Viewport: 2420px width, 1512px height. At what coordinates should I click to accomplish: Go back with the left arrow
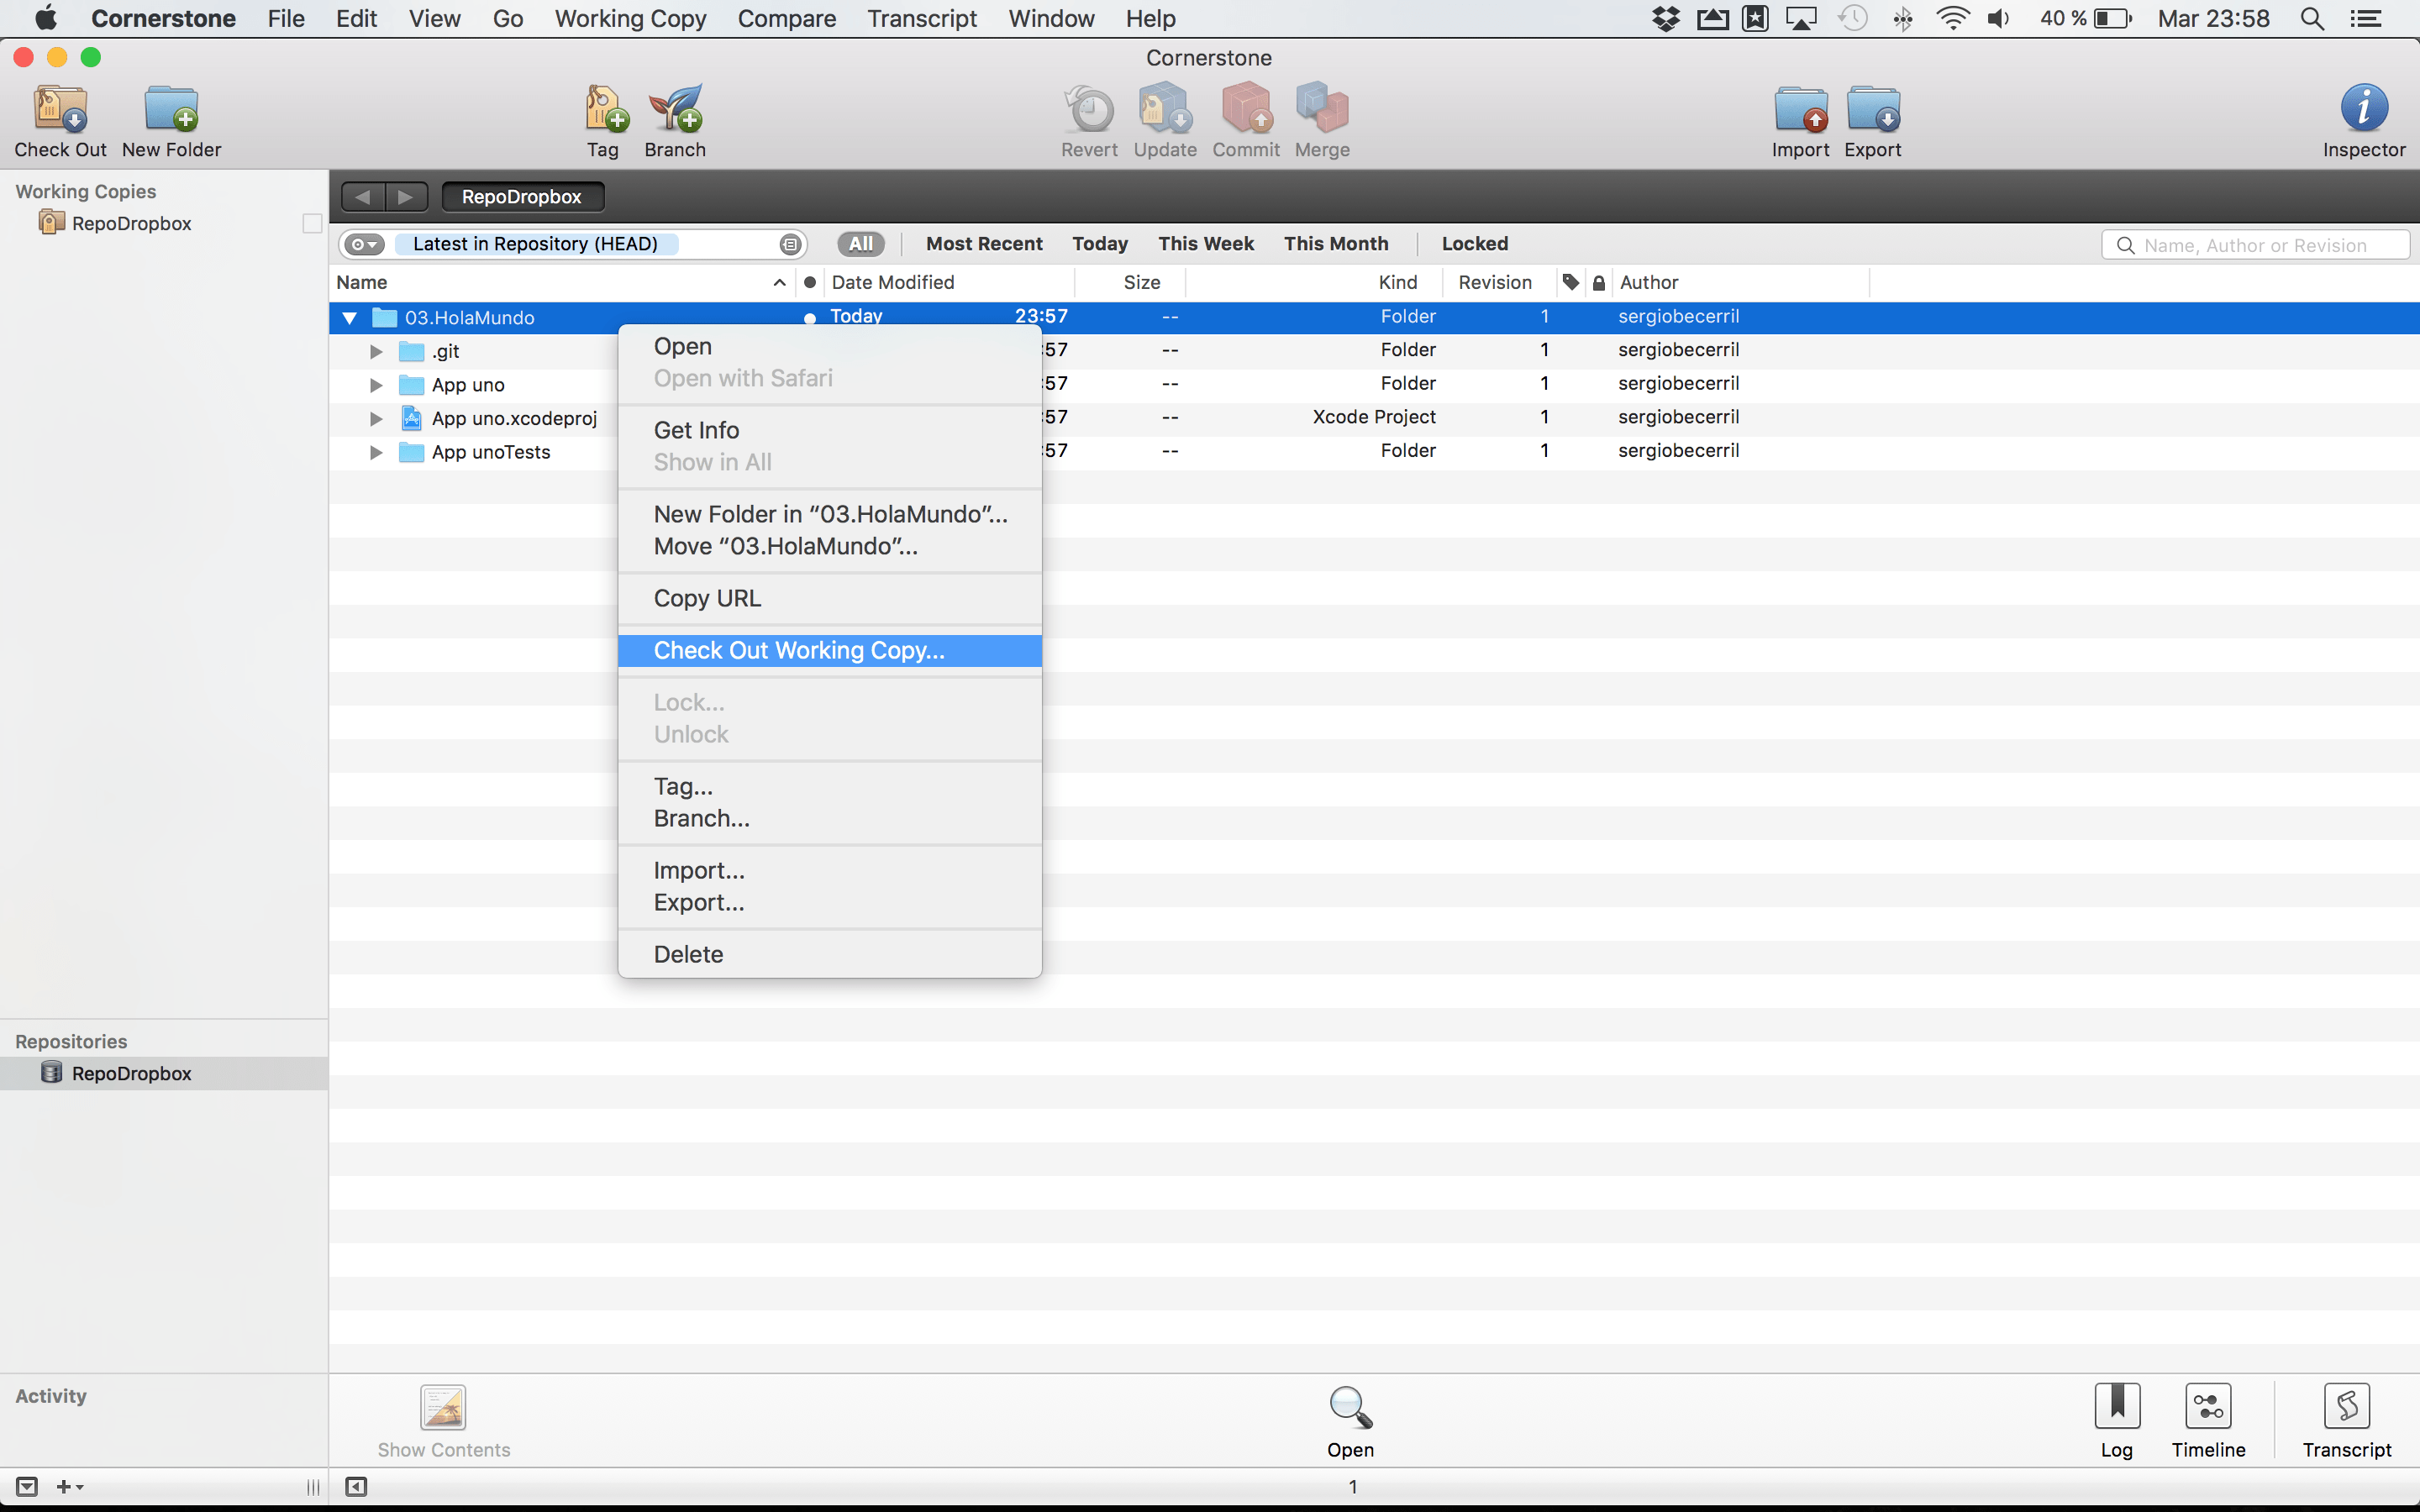[363, 197]
